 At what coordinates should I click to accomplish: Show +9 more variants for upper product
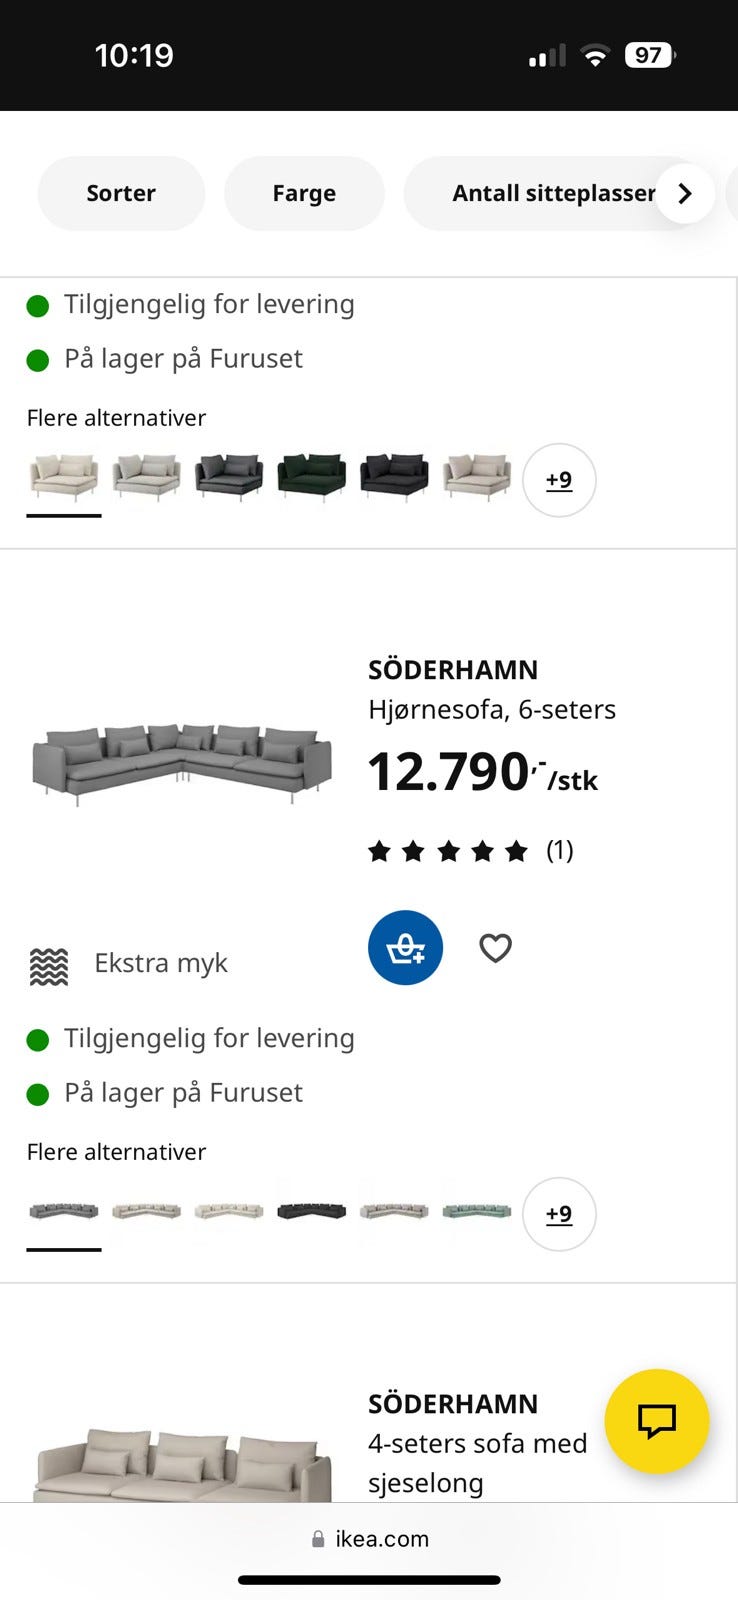click(559, 480)
